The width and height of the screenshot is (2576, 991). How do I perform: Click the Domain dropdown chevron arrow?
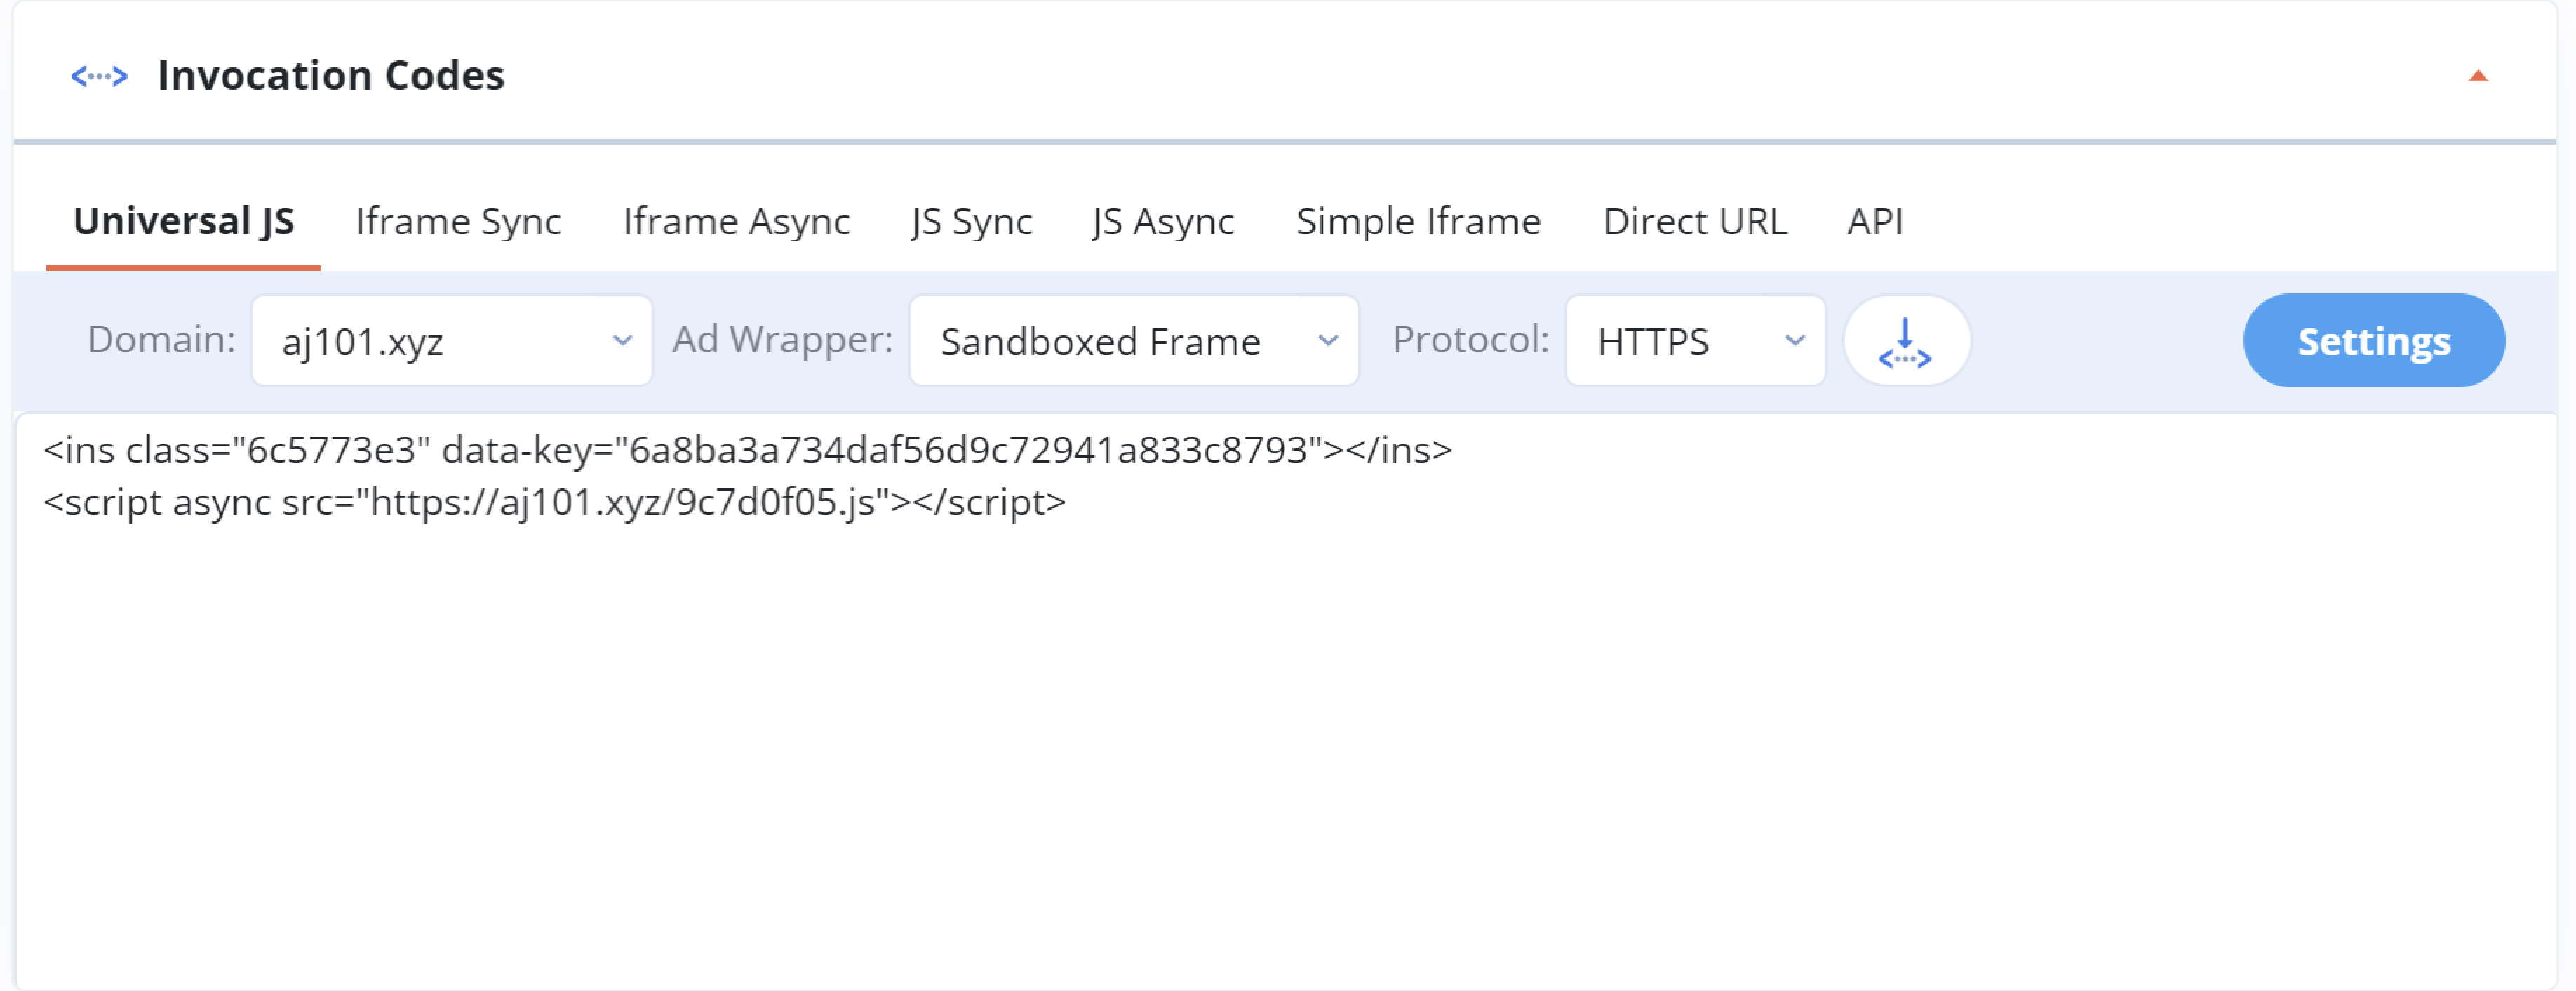point(623,340)
